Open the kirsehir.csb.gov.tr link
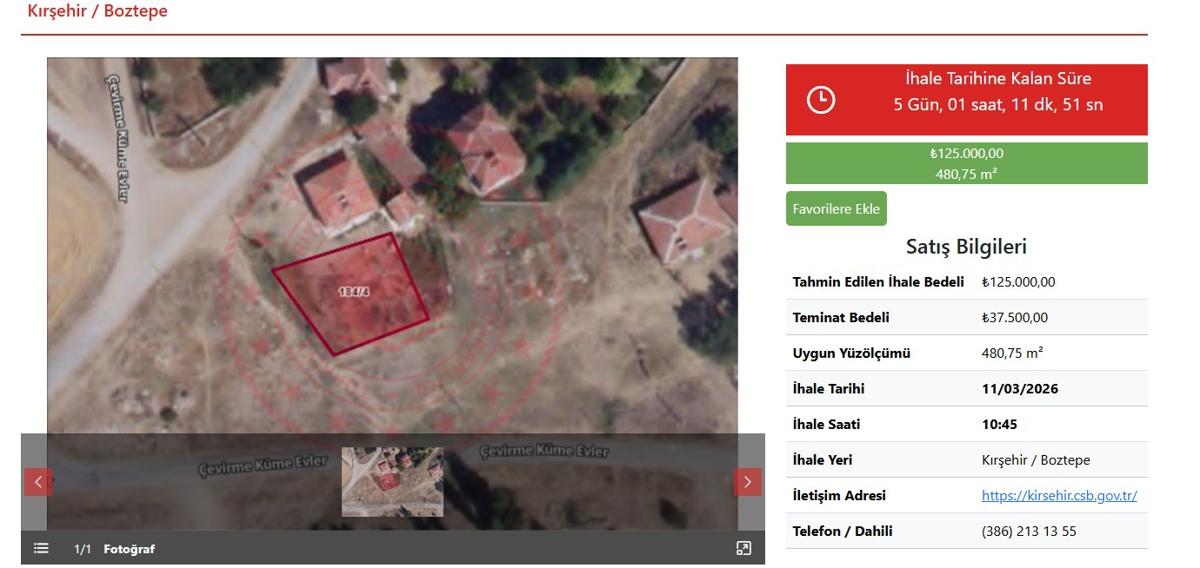Image resolution: width=1200 pixels, height=568 pixels. point(1059,496)
